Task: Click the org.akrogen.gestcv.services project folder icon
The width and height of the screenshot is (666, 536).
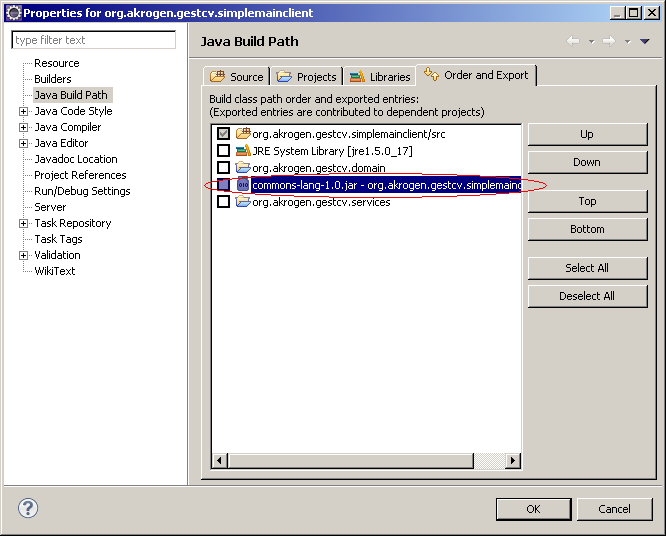Action: coord(243,202)
